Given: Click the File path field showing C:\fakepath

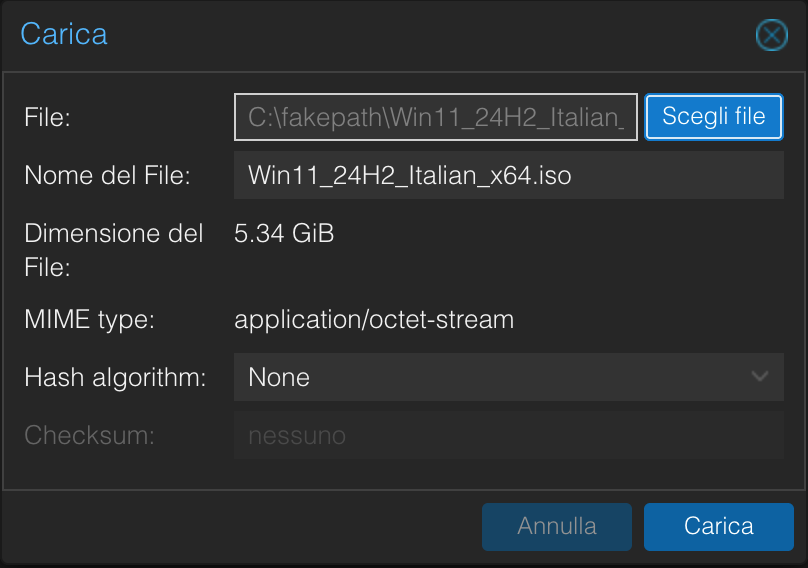Looking at the screenshot, I should click(435, 117).
